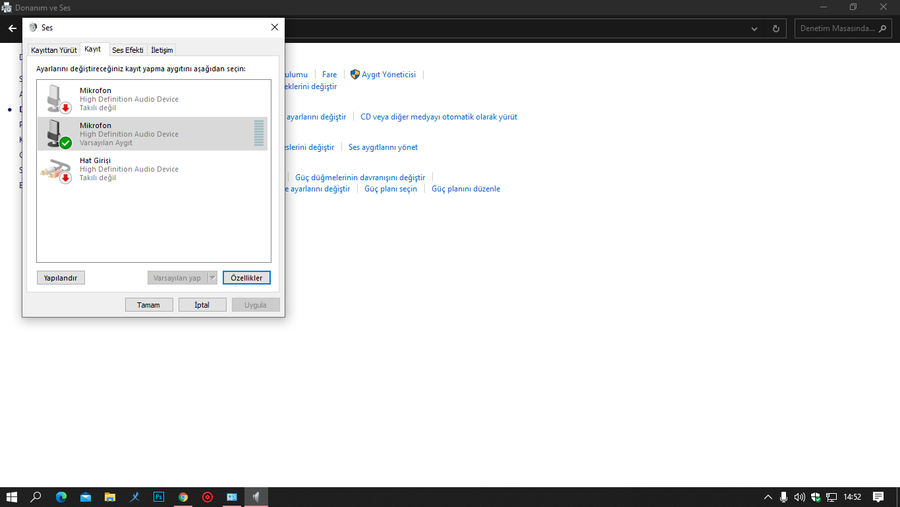Open Windows Security tray icon
900x507 pixels.
[x=816, y=497]
